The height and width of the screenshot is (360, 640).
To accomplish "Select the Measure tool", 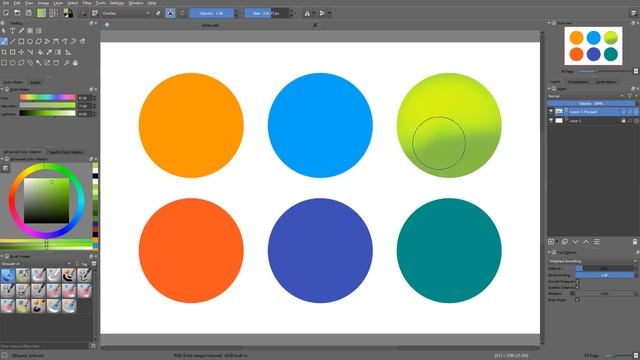I will click(x=68, y=52).
